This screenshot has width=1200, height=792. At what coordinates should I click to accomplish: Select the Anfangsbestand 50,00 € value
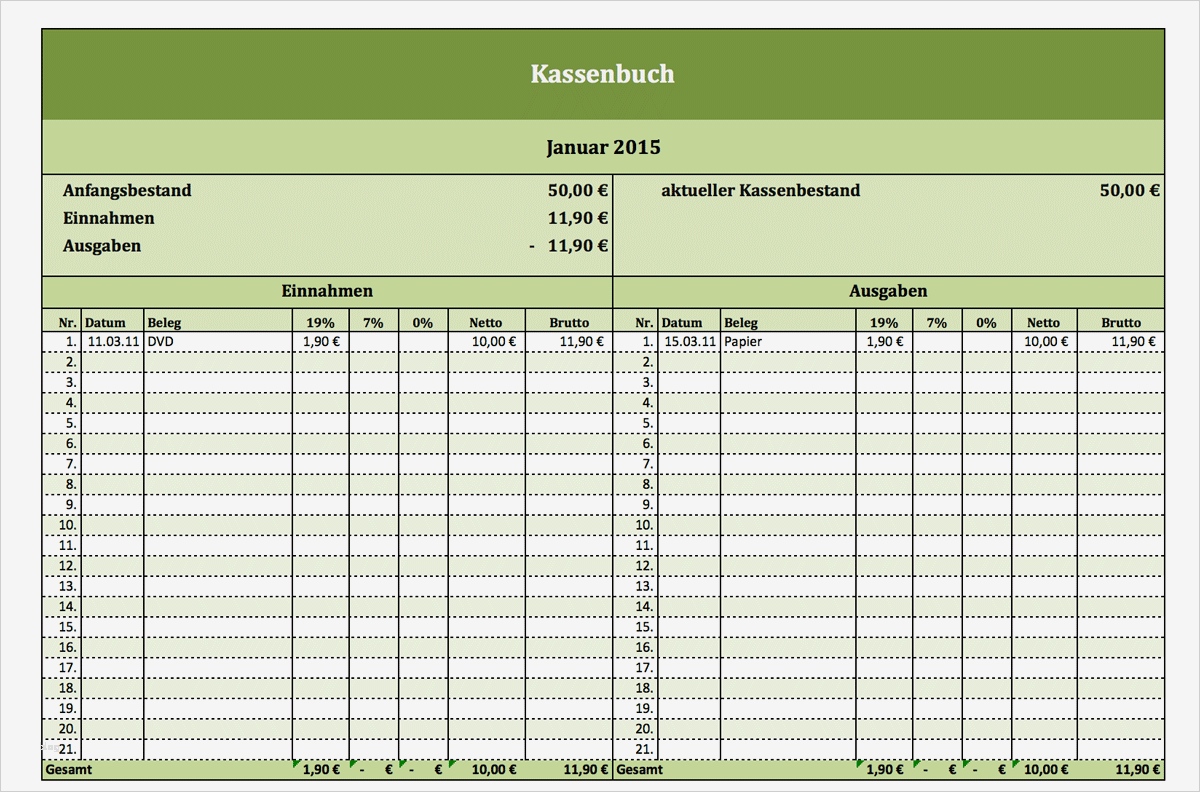tap(577, 190)
